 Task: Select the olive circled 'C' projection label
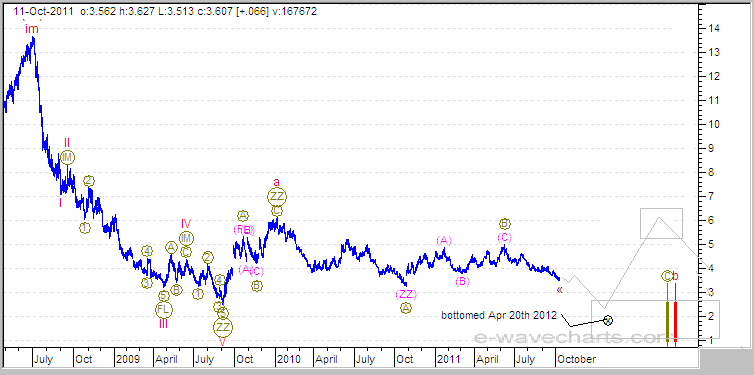click(666, 276)
